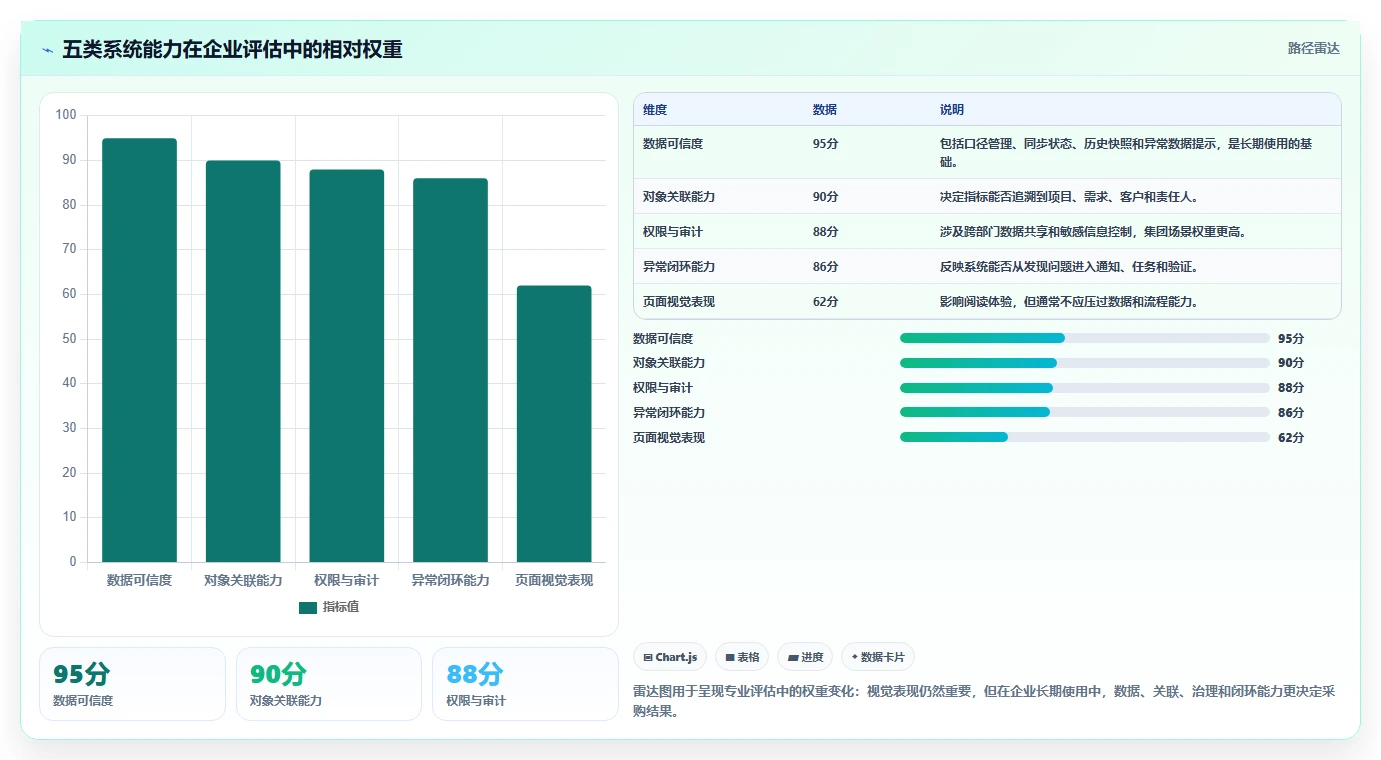The height and width of the screenshot is (760, 1381).
Task: Click the icon inside the Chart.js chip
Action: (x=648, y=658)
